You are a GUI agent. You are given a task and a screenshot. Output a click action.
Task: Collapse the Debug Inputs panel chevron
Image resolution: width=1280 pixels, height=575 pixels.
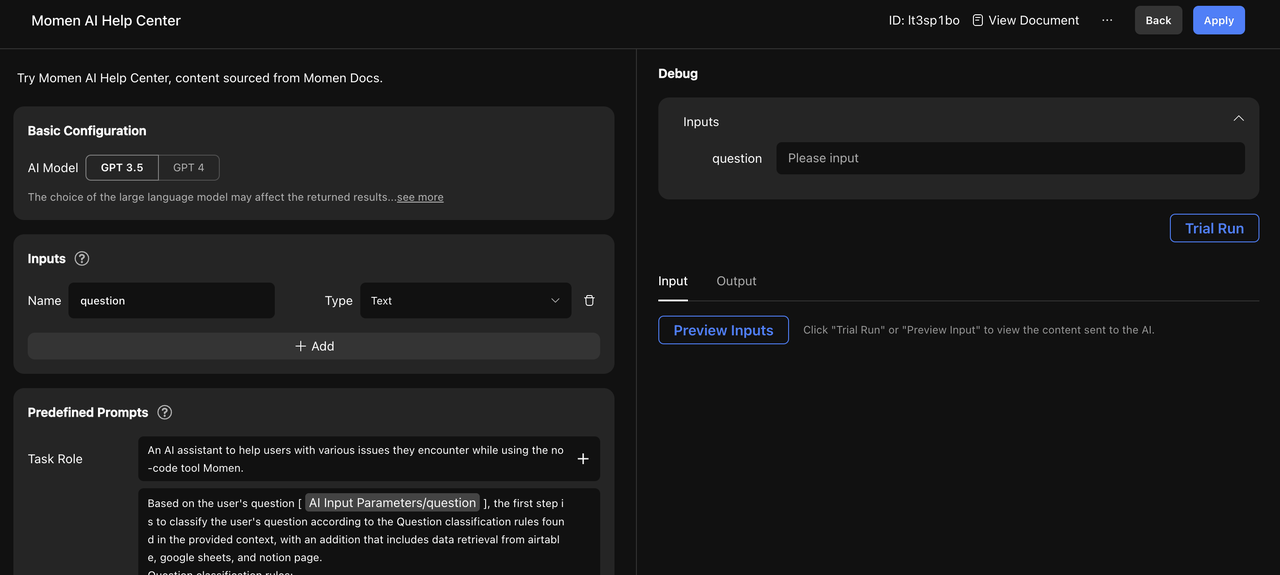(1238, 118)
